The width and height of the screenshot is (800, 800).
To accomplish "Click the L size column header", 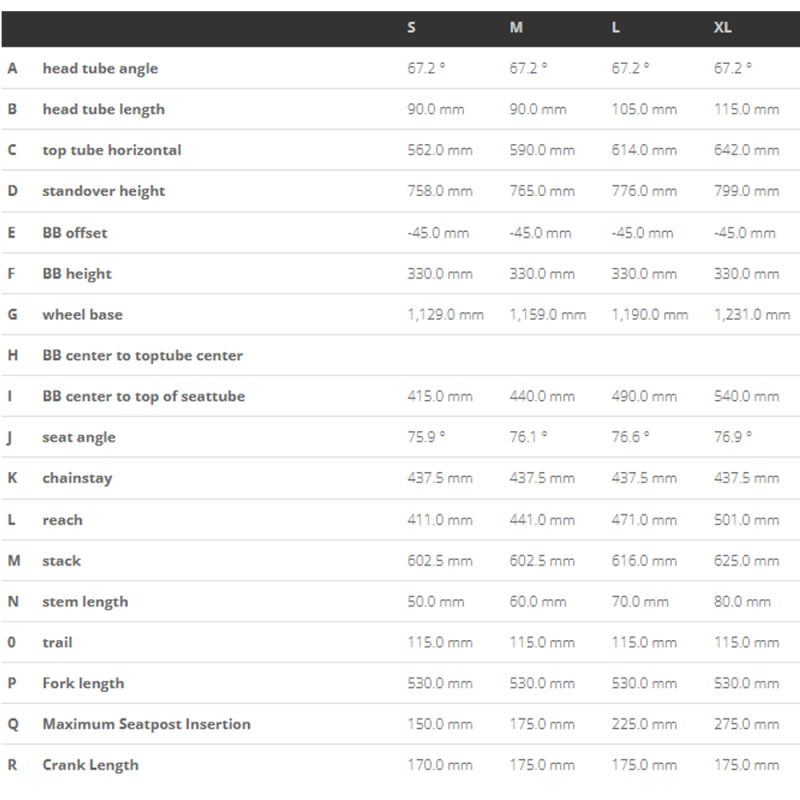I will click(616, 27).
